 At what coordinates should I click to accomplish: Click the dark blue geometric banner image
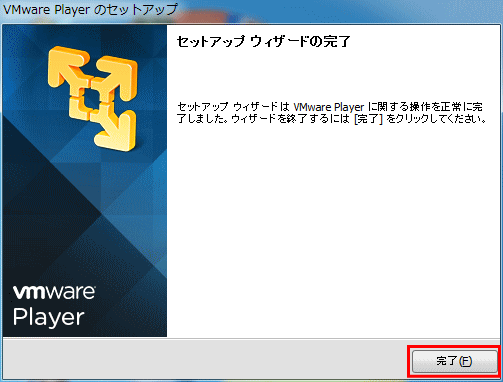85,180
